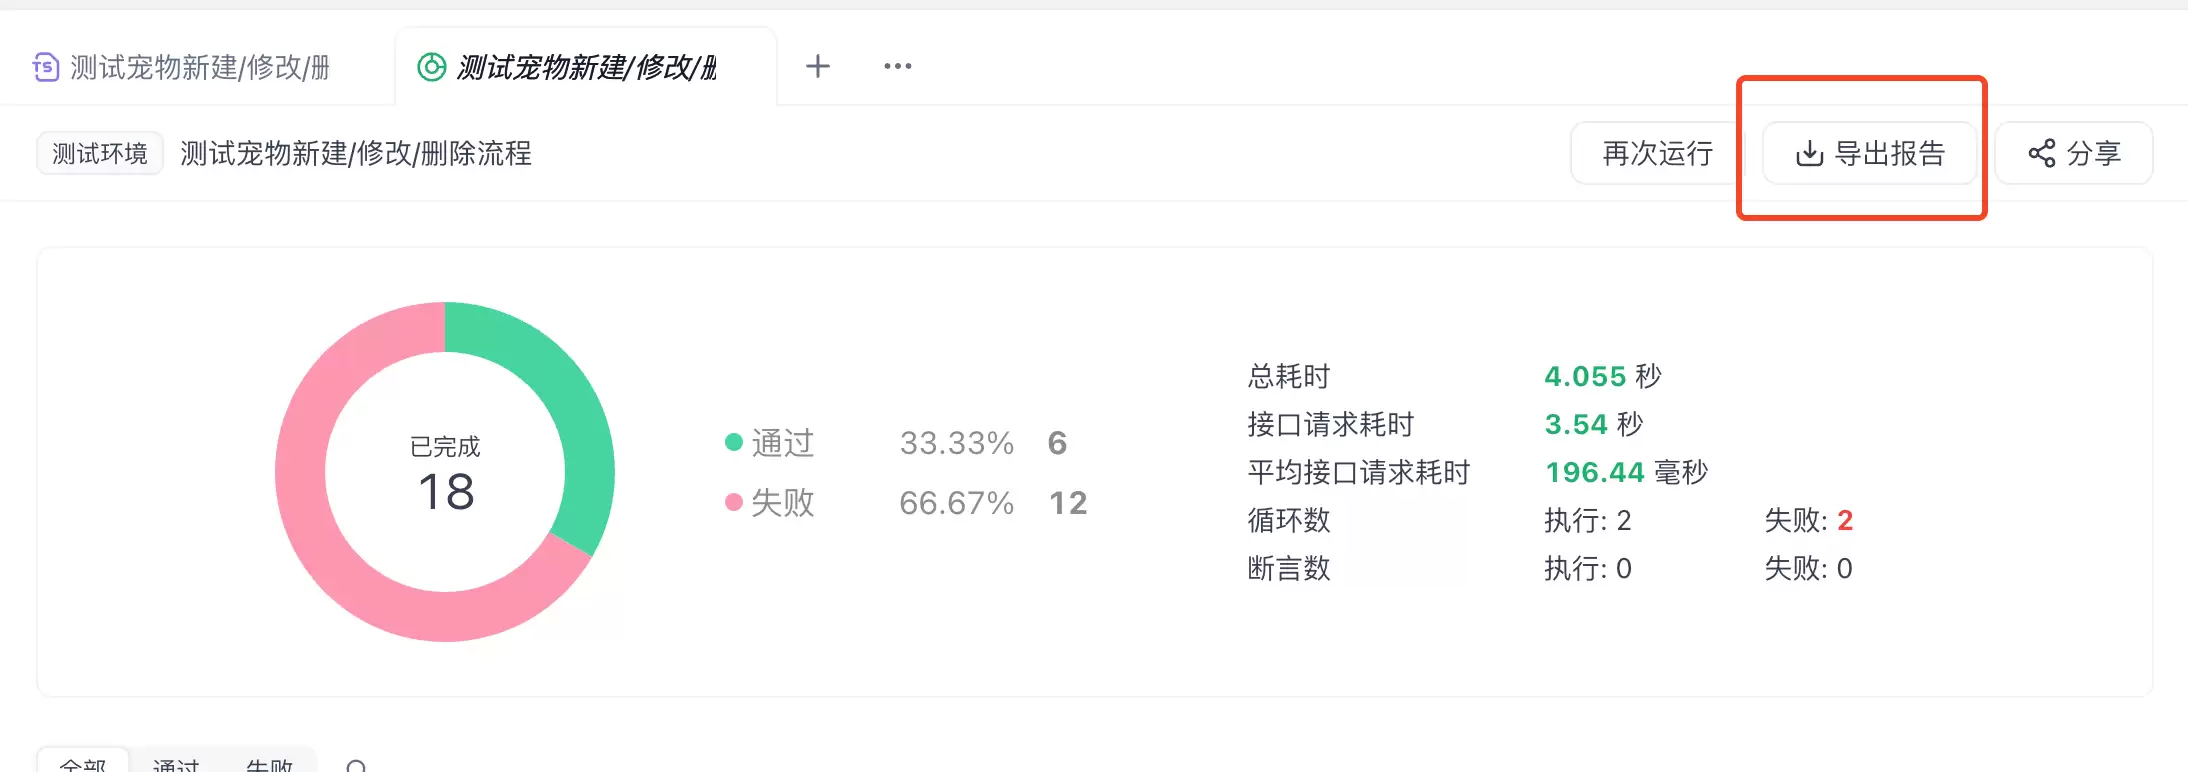Click 导出报告 export report button
The width and height of the screenshot is (2188, 772).
click(x=1869, y=153)
